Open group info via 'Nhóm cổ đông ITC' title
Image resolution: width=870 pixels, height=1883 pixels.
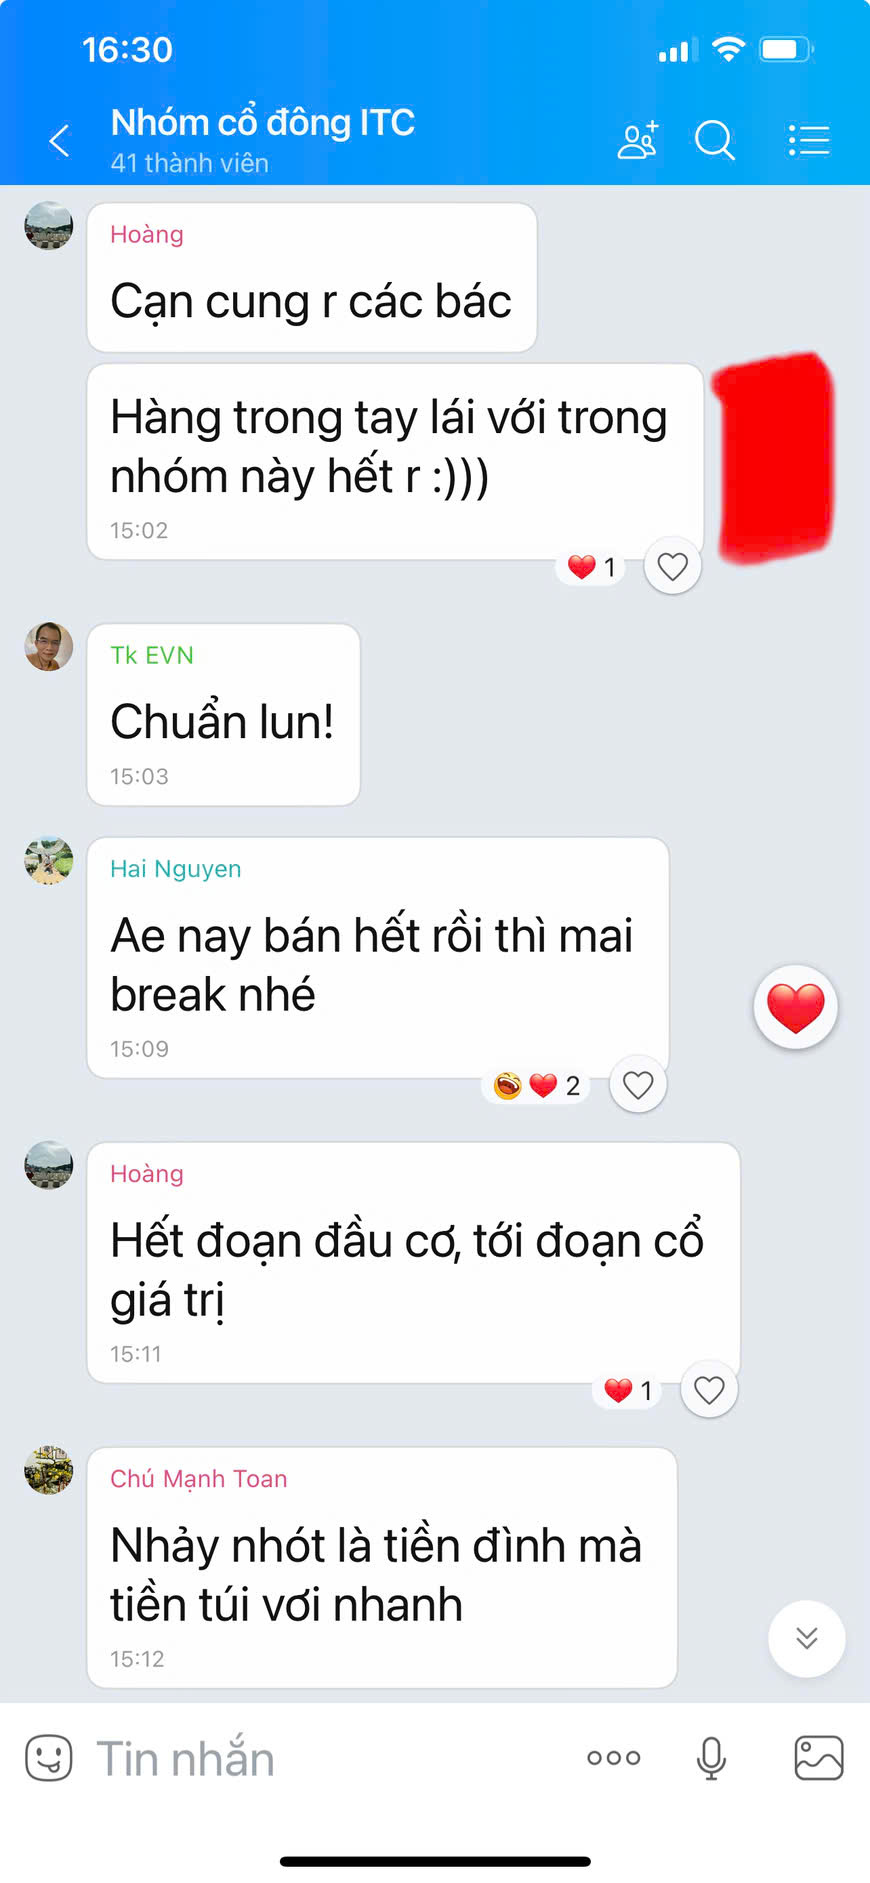click(262, 122)
